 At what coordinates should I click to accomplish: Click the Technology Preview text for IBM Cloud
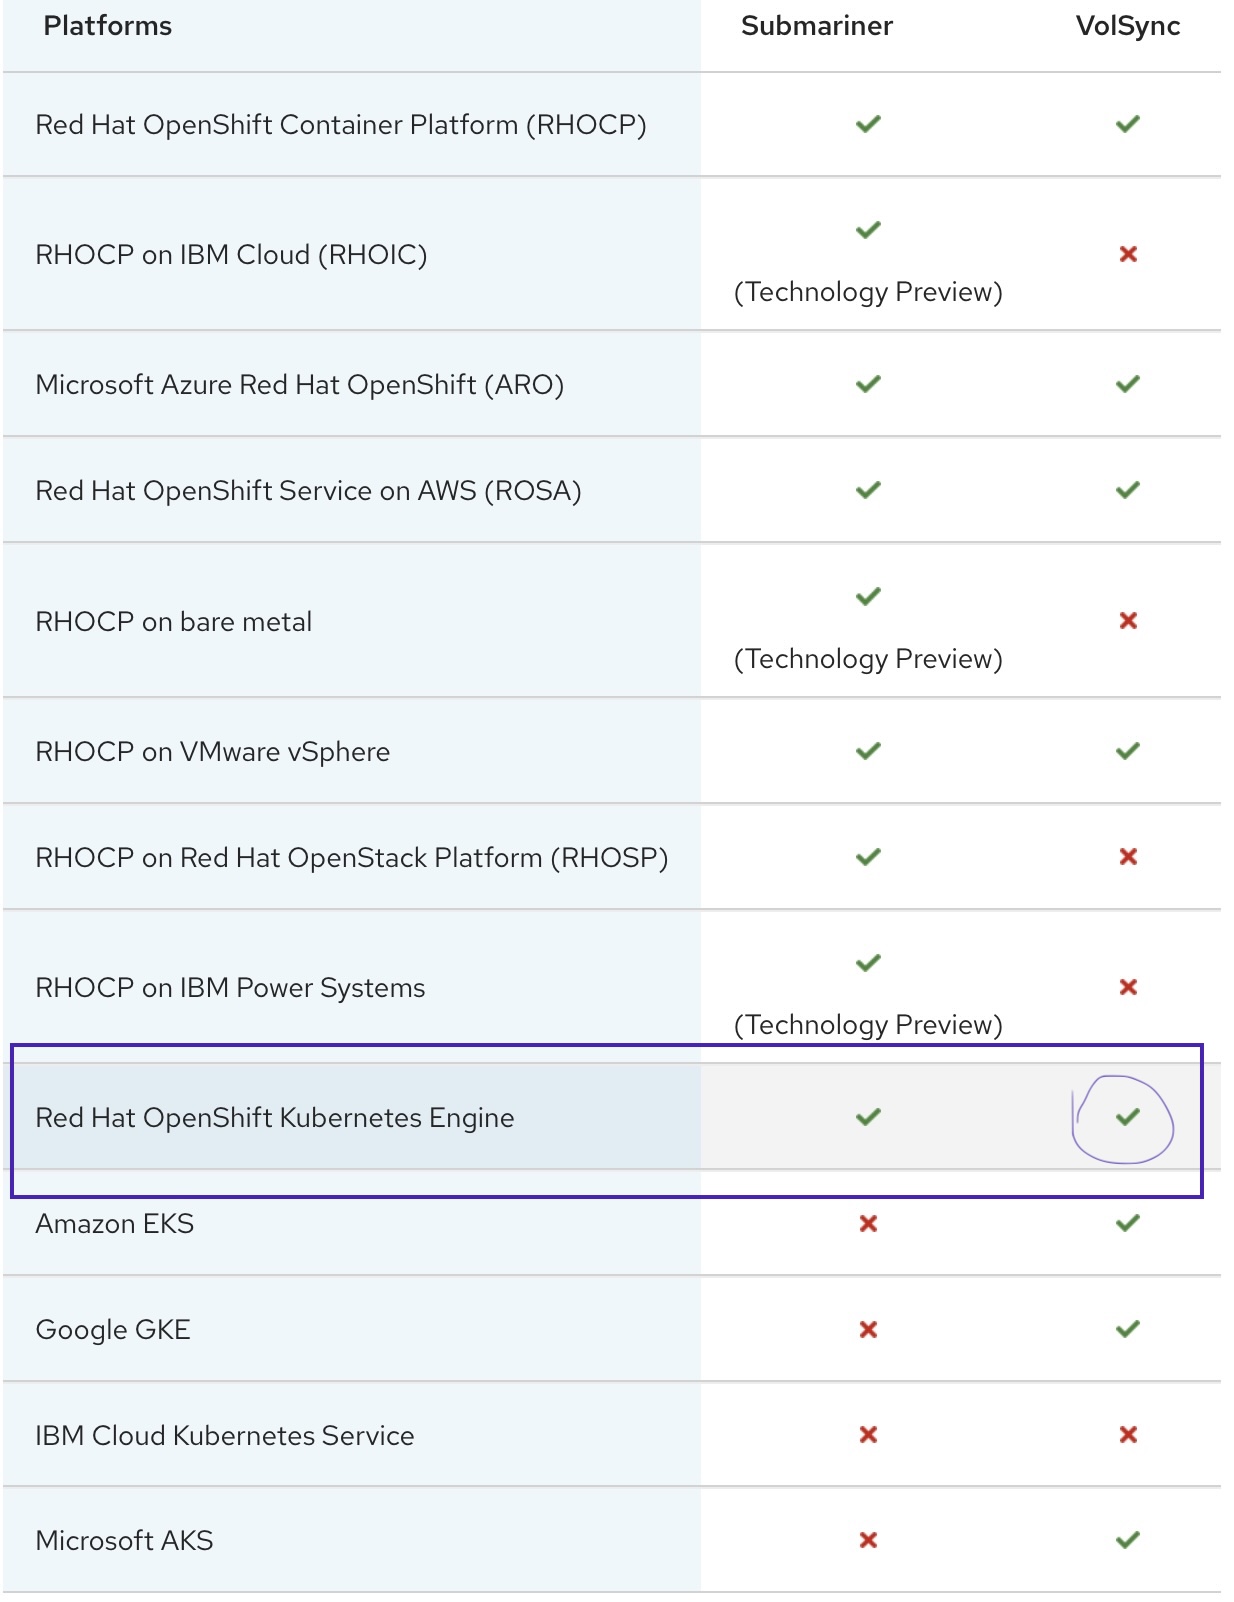(868, 292)
